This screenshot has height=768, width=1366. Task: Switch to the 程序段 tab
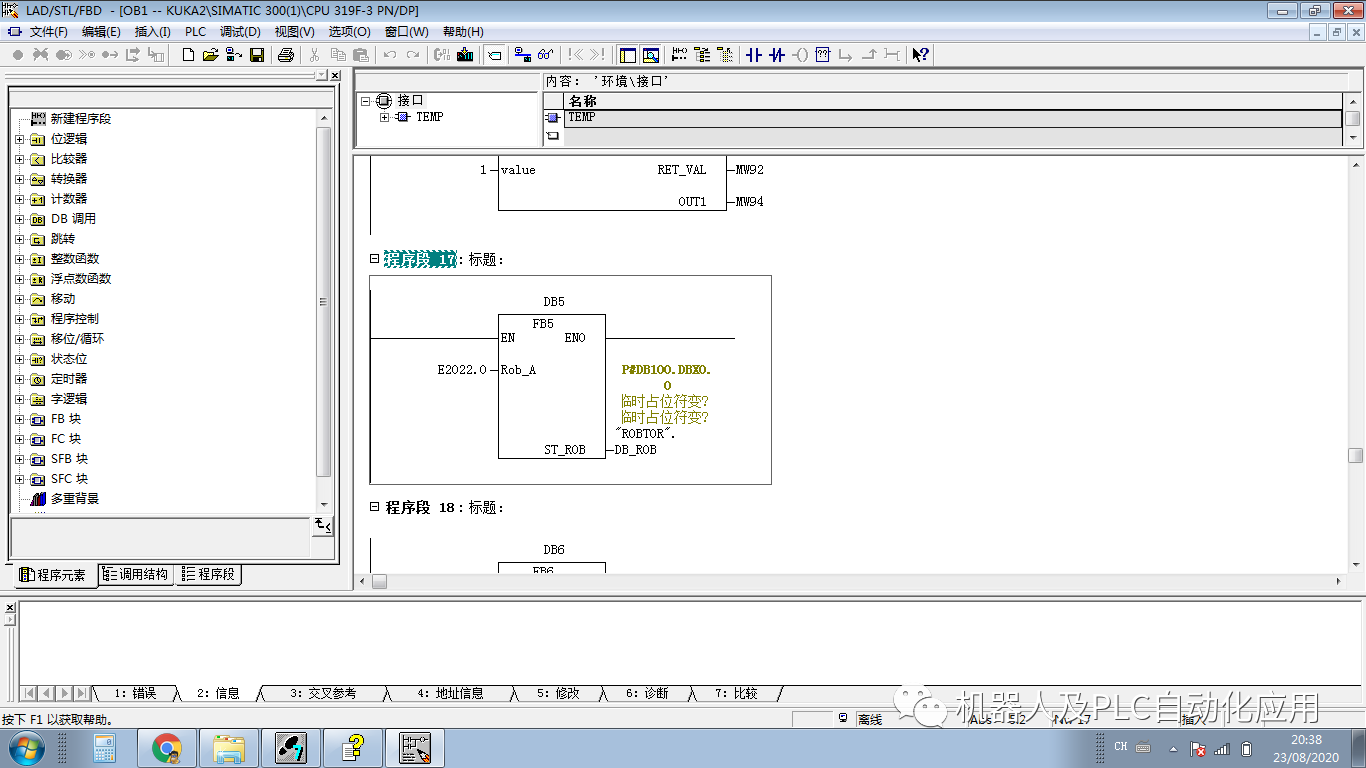(209, 574)
